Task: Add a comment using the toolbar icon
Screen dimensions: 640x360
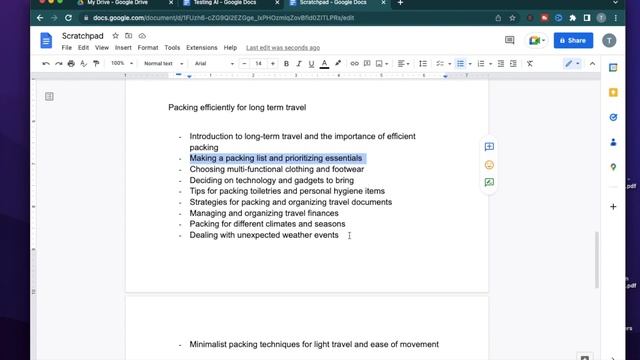Action: click(367, 64)
